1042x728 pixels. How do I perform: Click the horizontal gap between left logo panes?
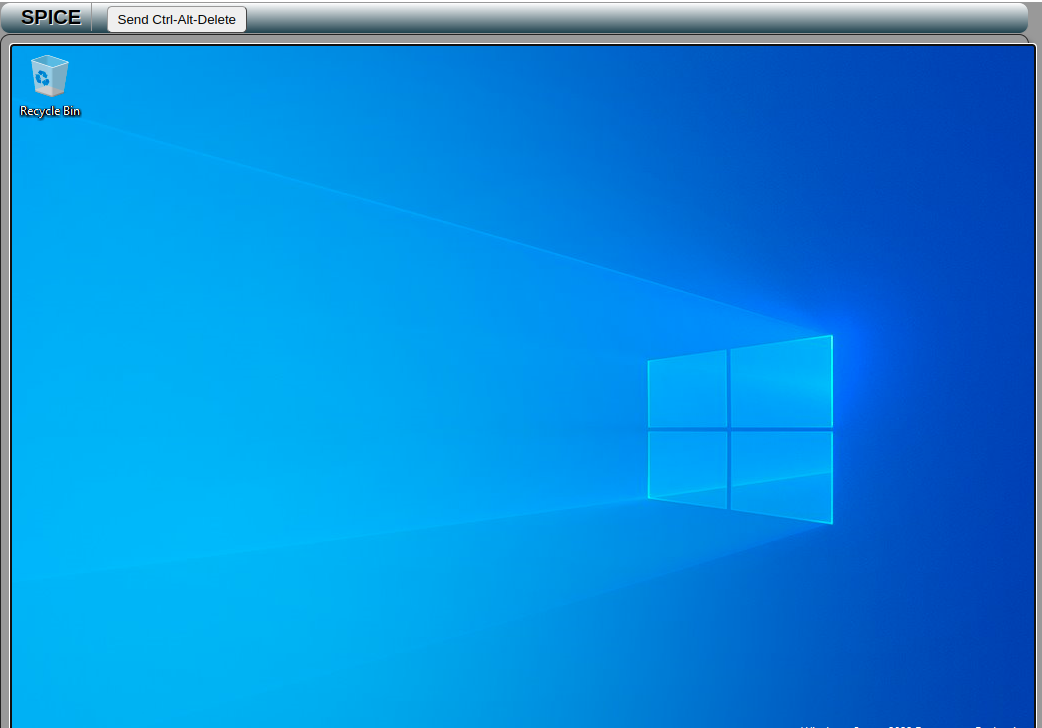point(687,429)
